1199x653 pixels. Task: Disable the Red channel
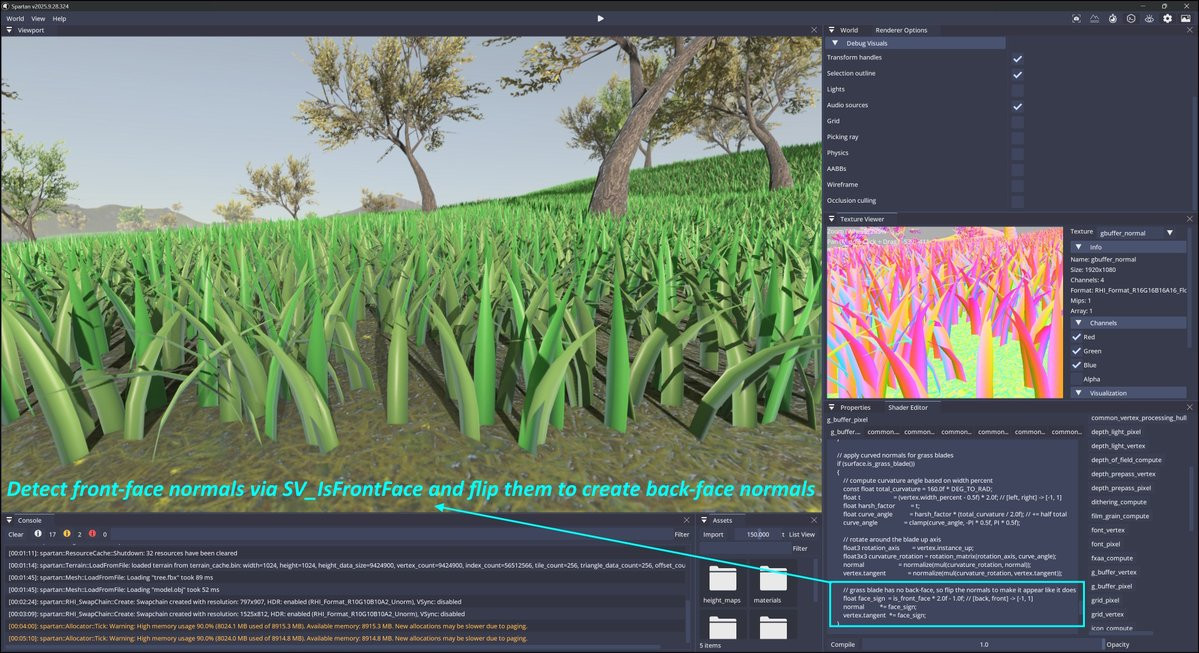tap(1076, 336)
